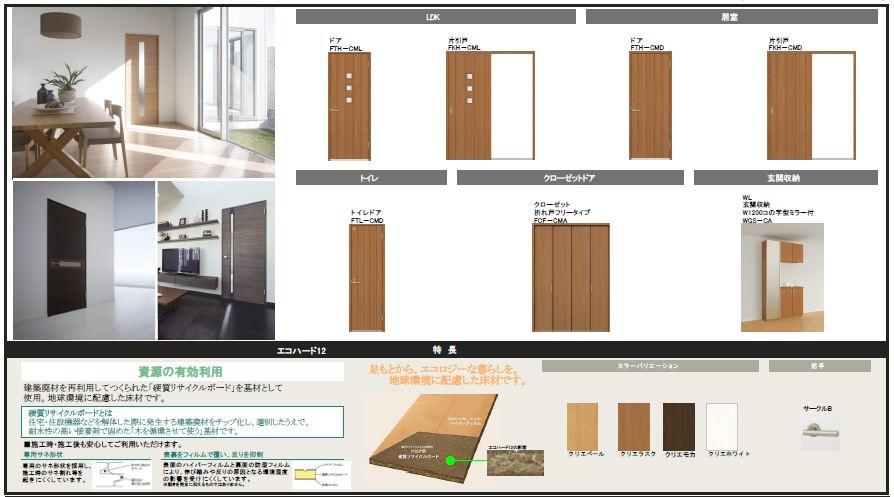Click the サークルB label text

tap(818, 409)
